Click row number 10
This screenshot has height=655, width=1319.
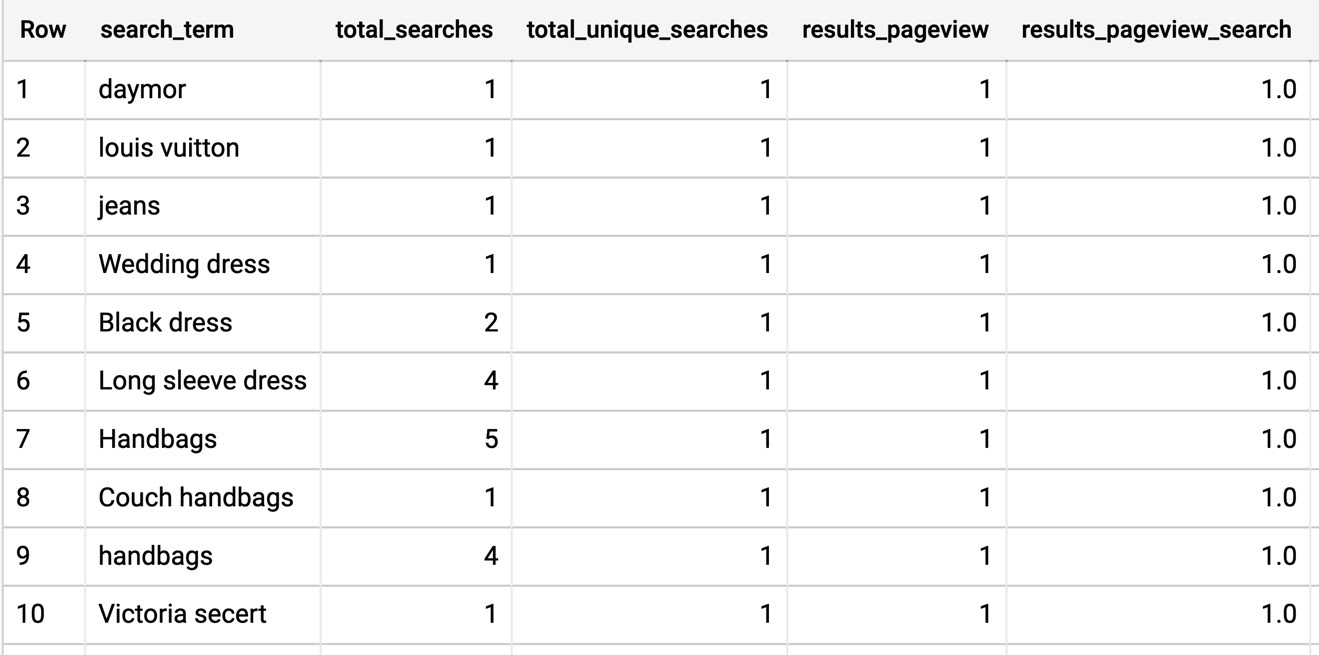point(31,613)
